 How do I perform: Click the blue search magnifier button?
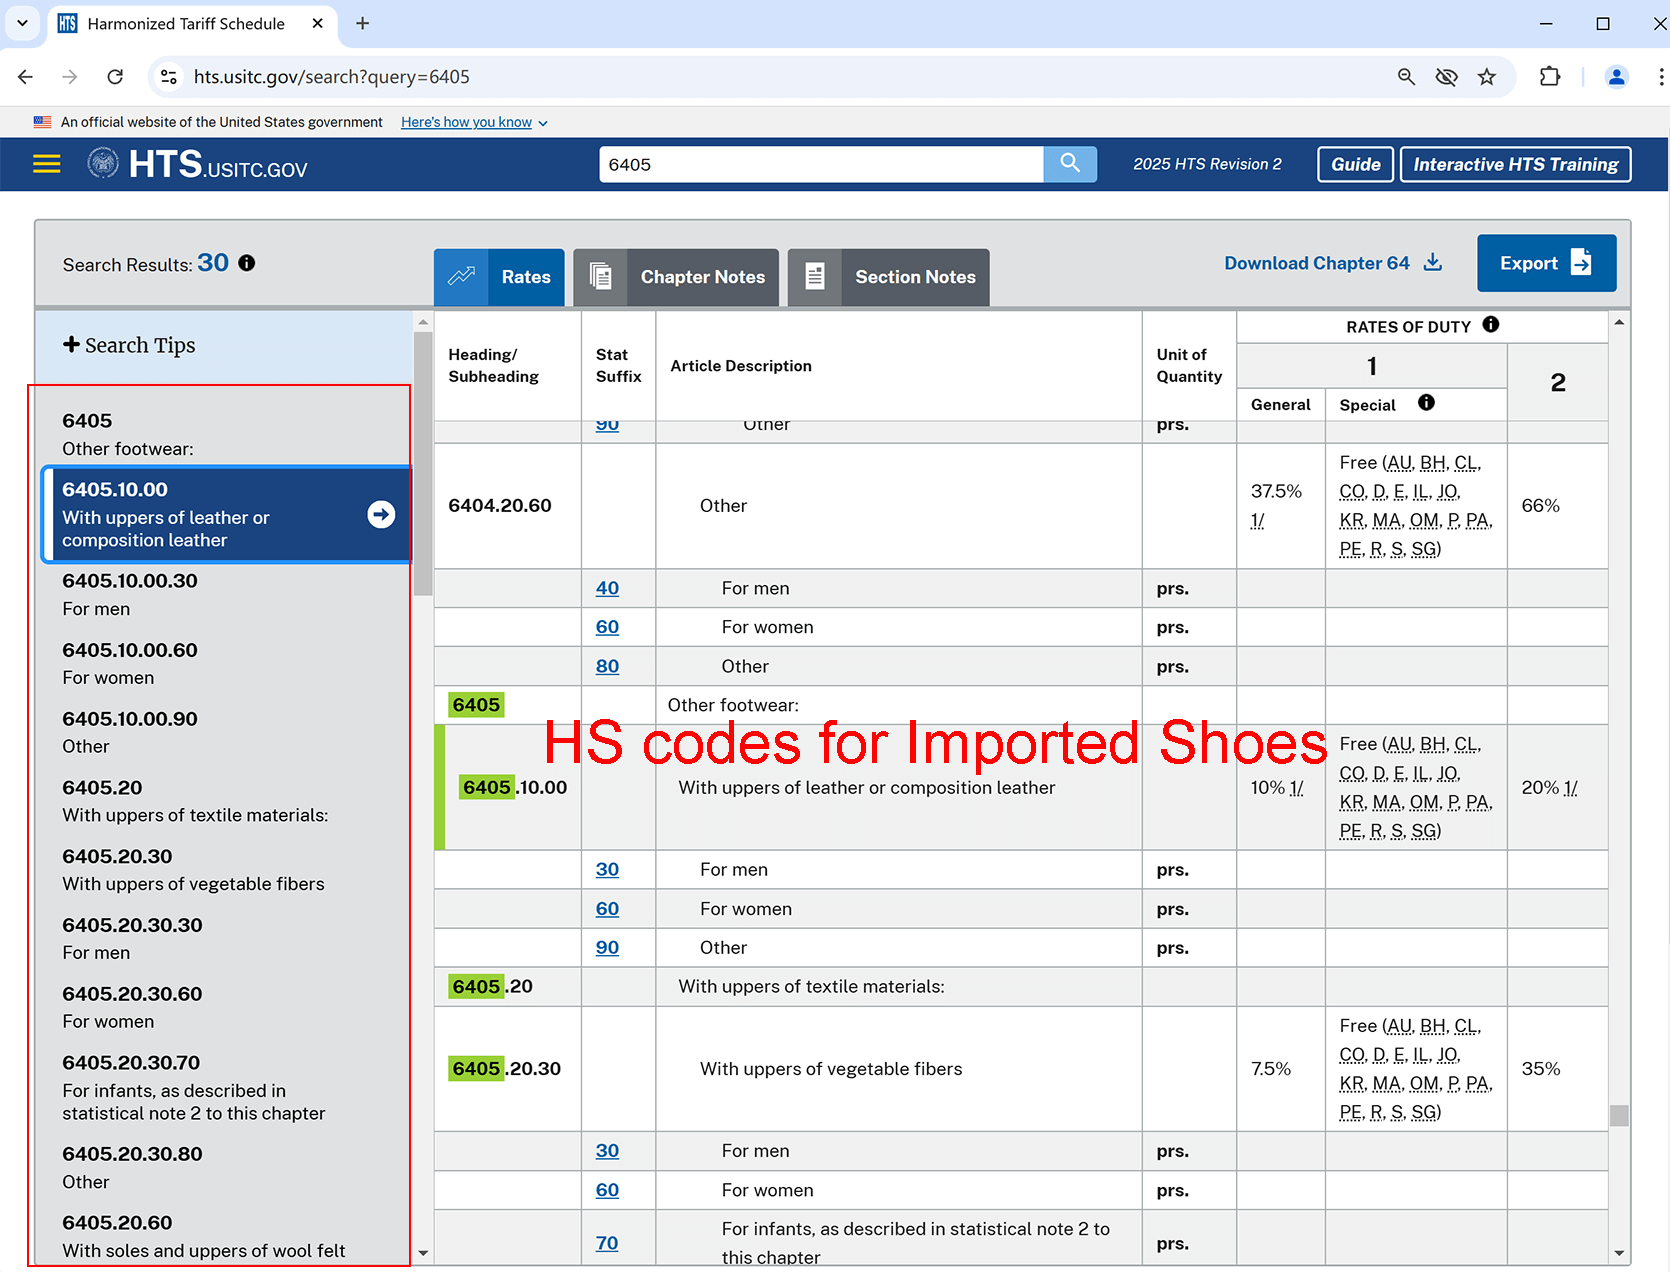(x=1069, y=164)
